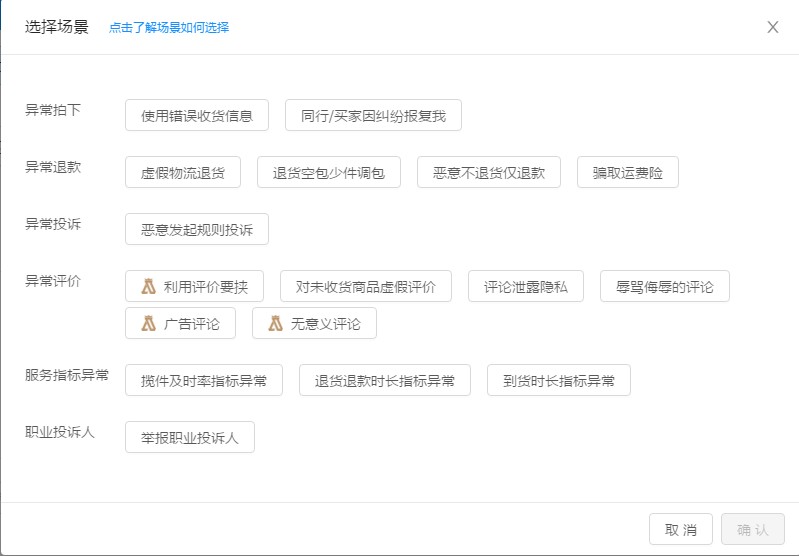799x556 pixels.
Task: Click the crown icon on 利用评价要挟
Action: point(148,286)
